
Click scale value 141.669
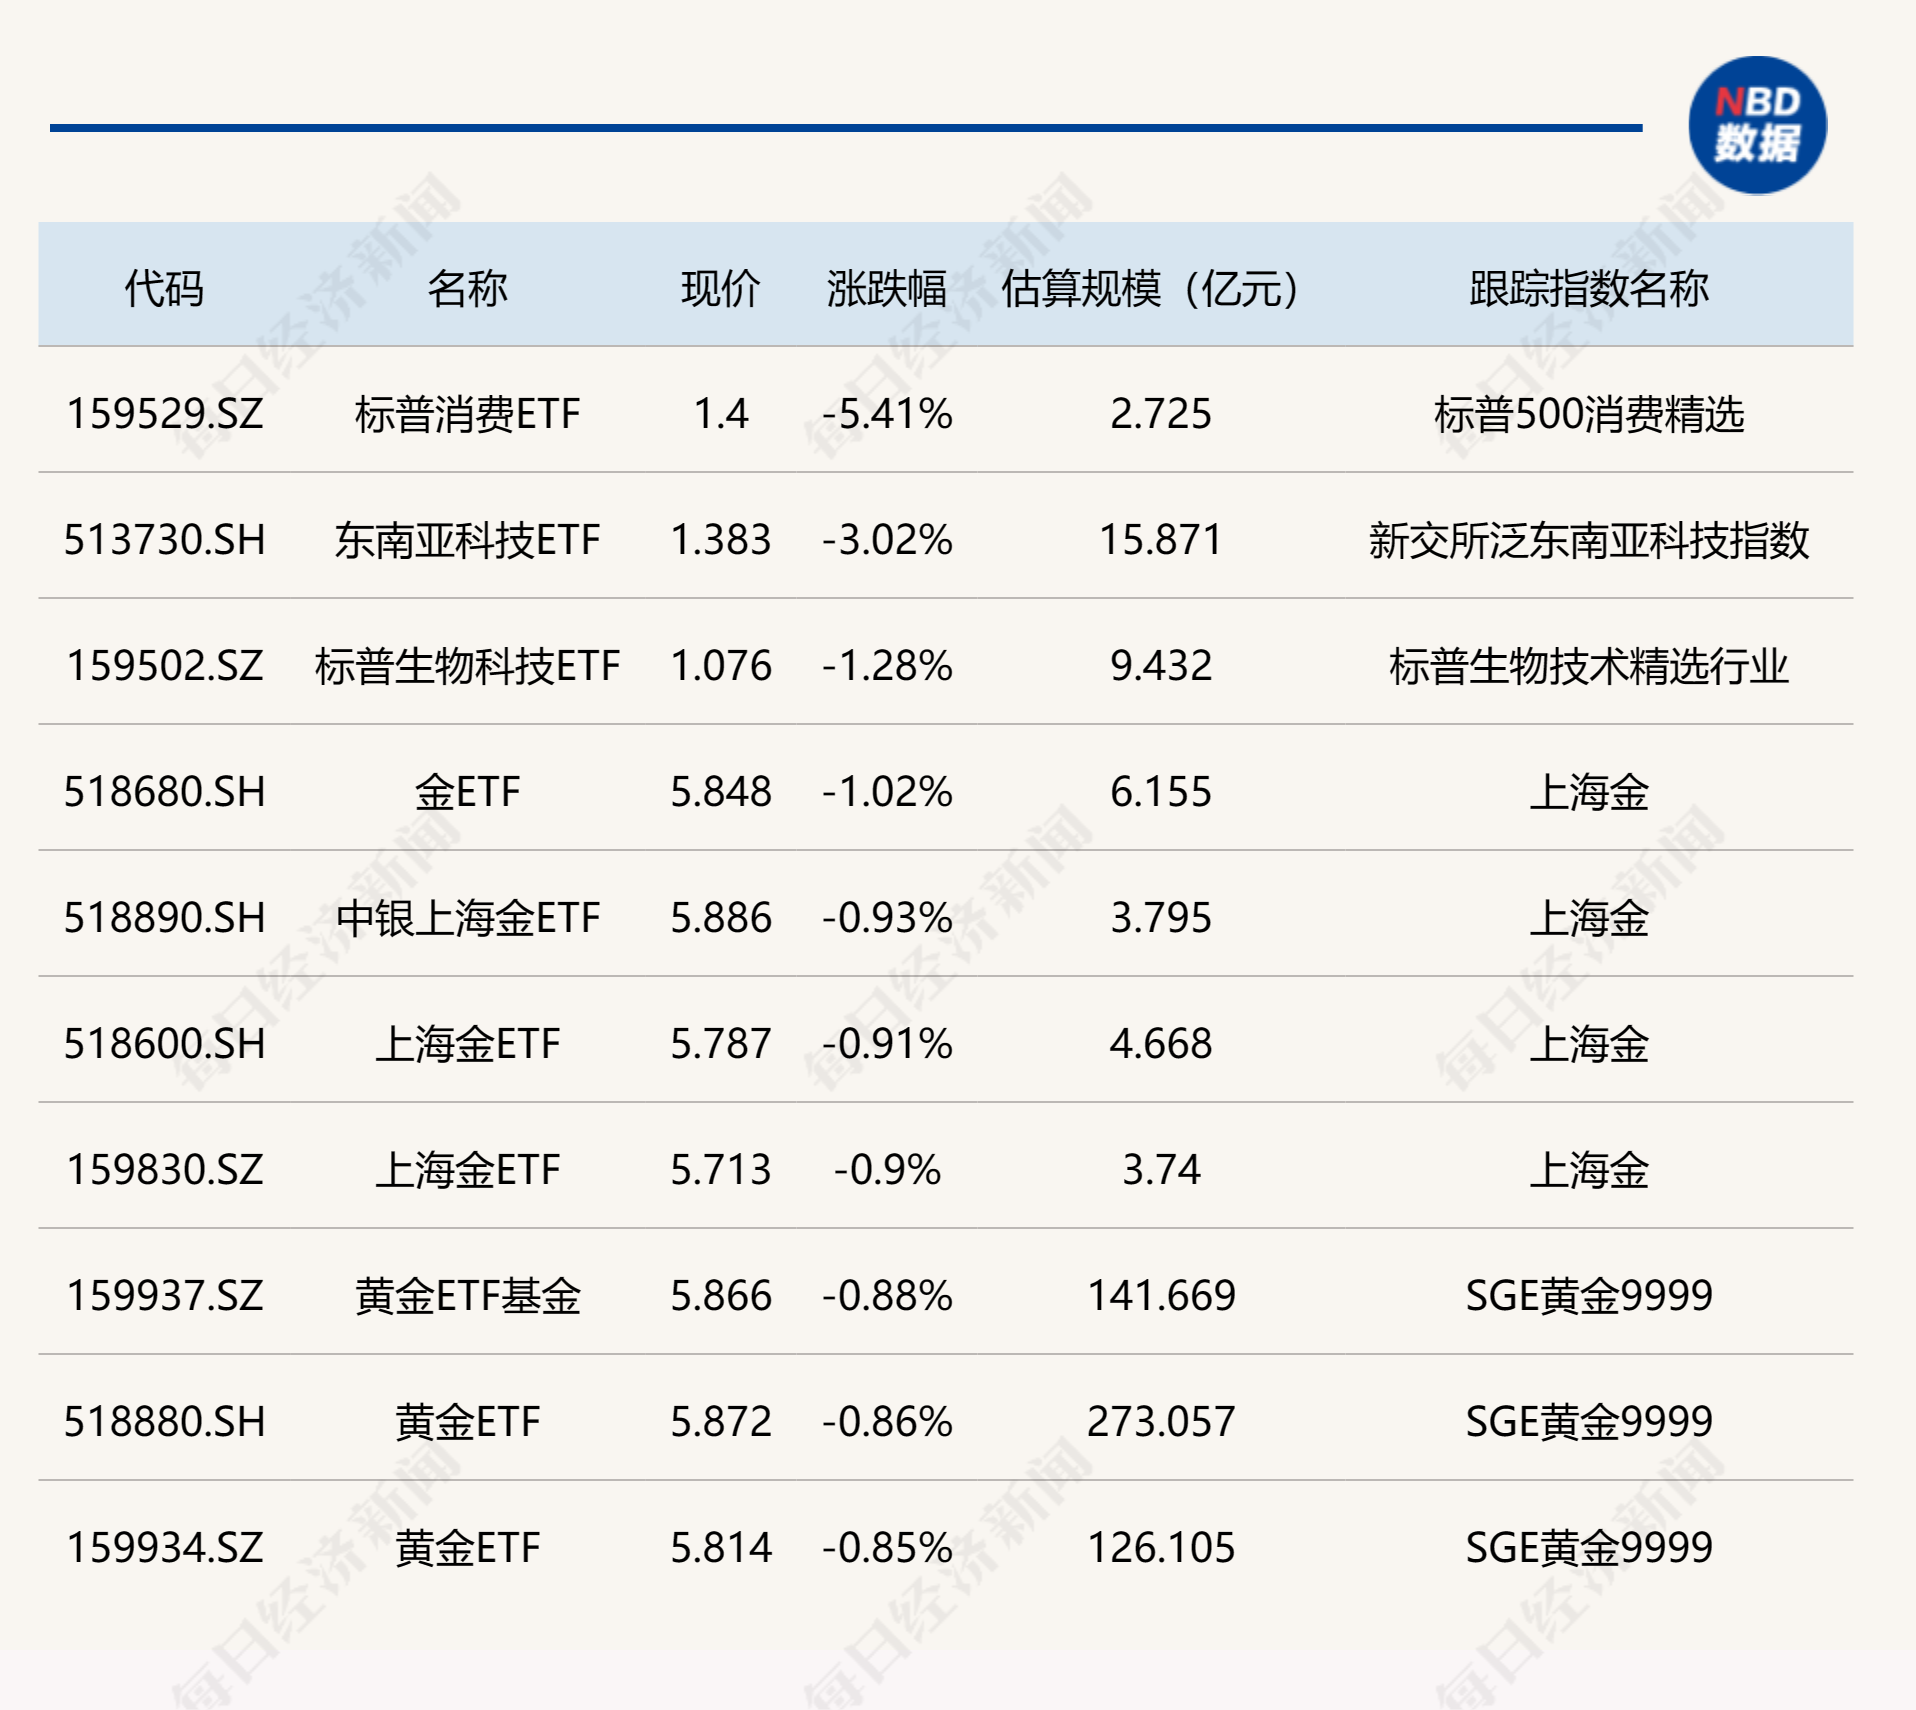[1160, 1296]
